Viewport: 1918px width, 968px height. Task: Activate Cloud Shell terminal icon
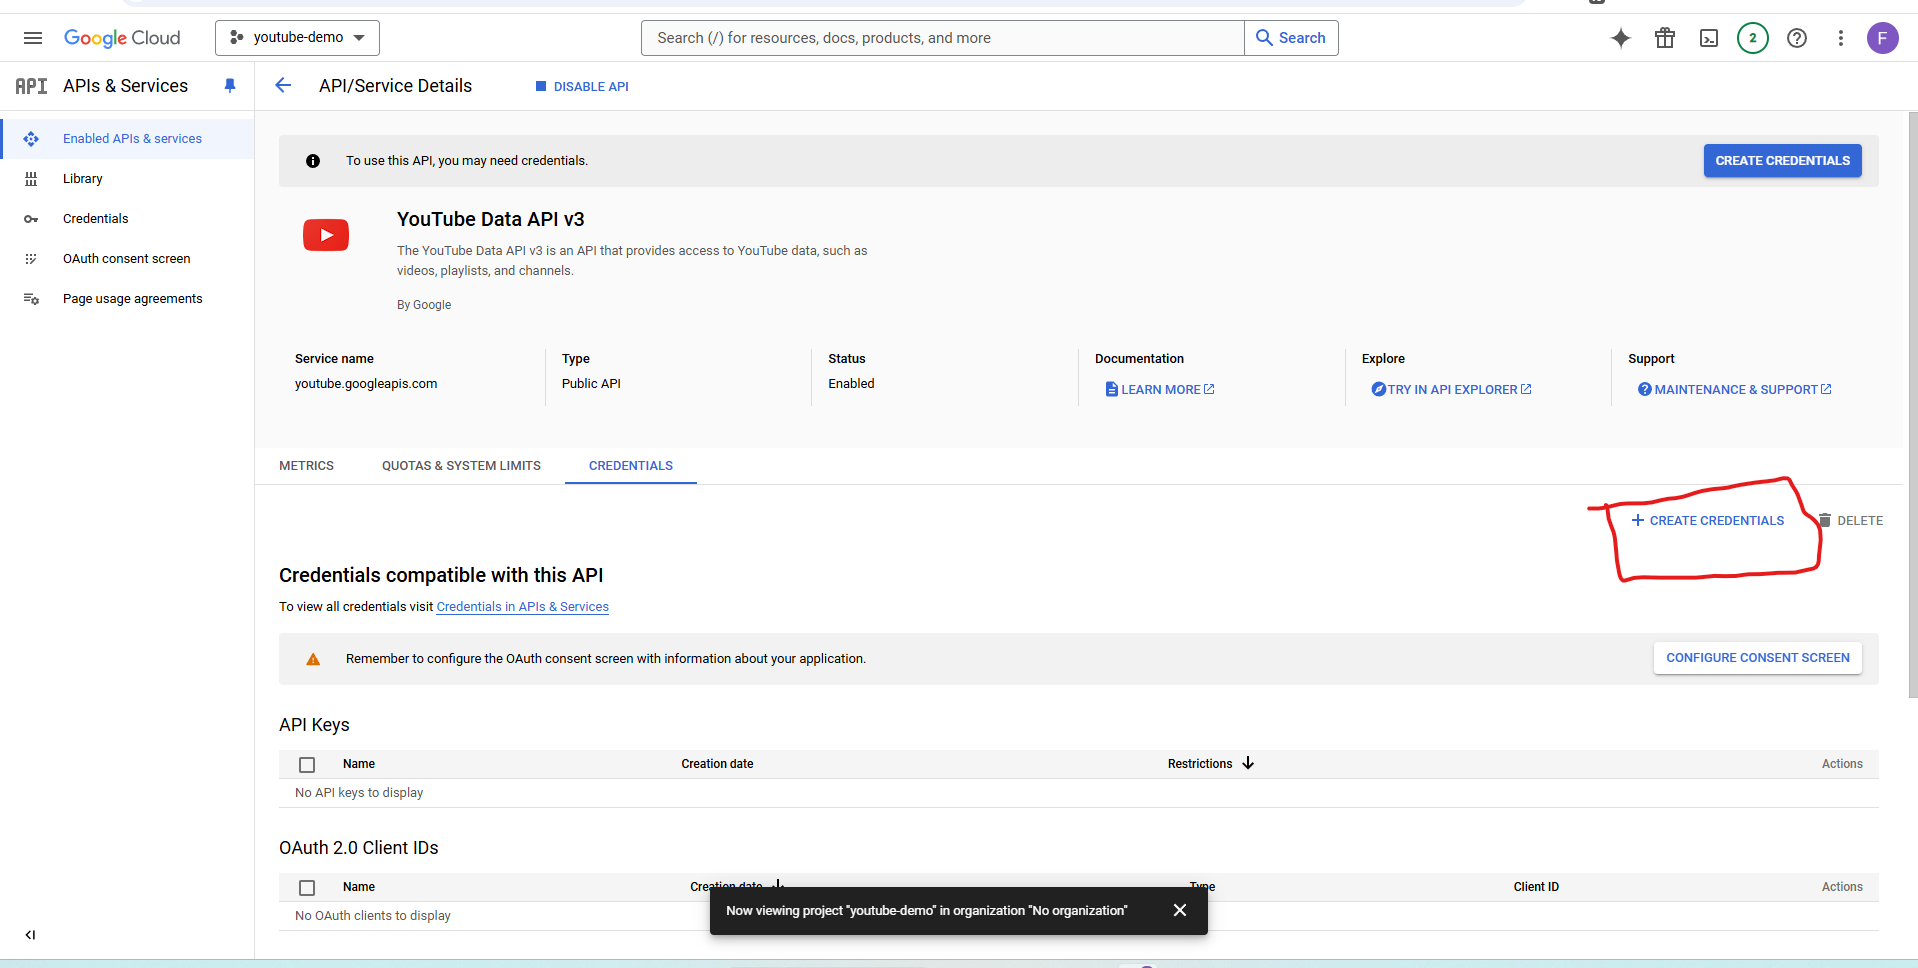click(x=1708, y=38)
